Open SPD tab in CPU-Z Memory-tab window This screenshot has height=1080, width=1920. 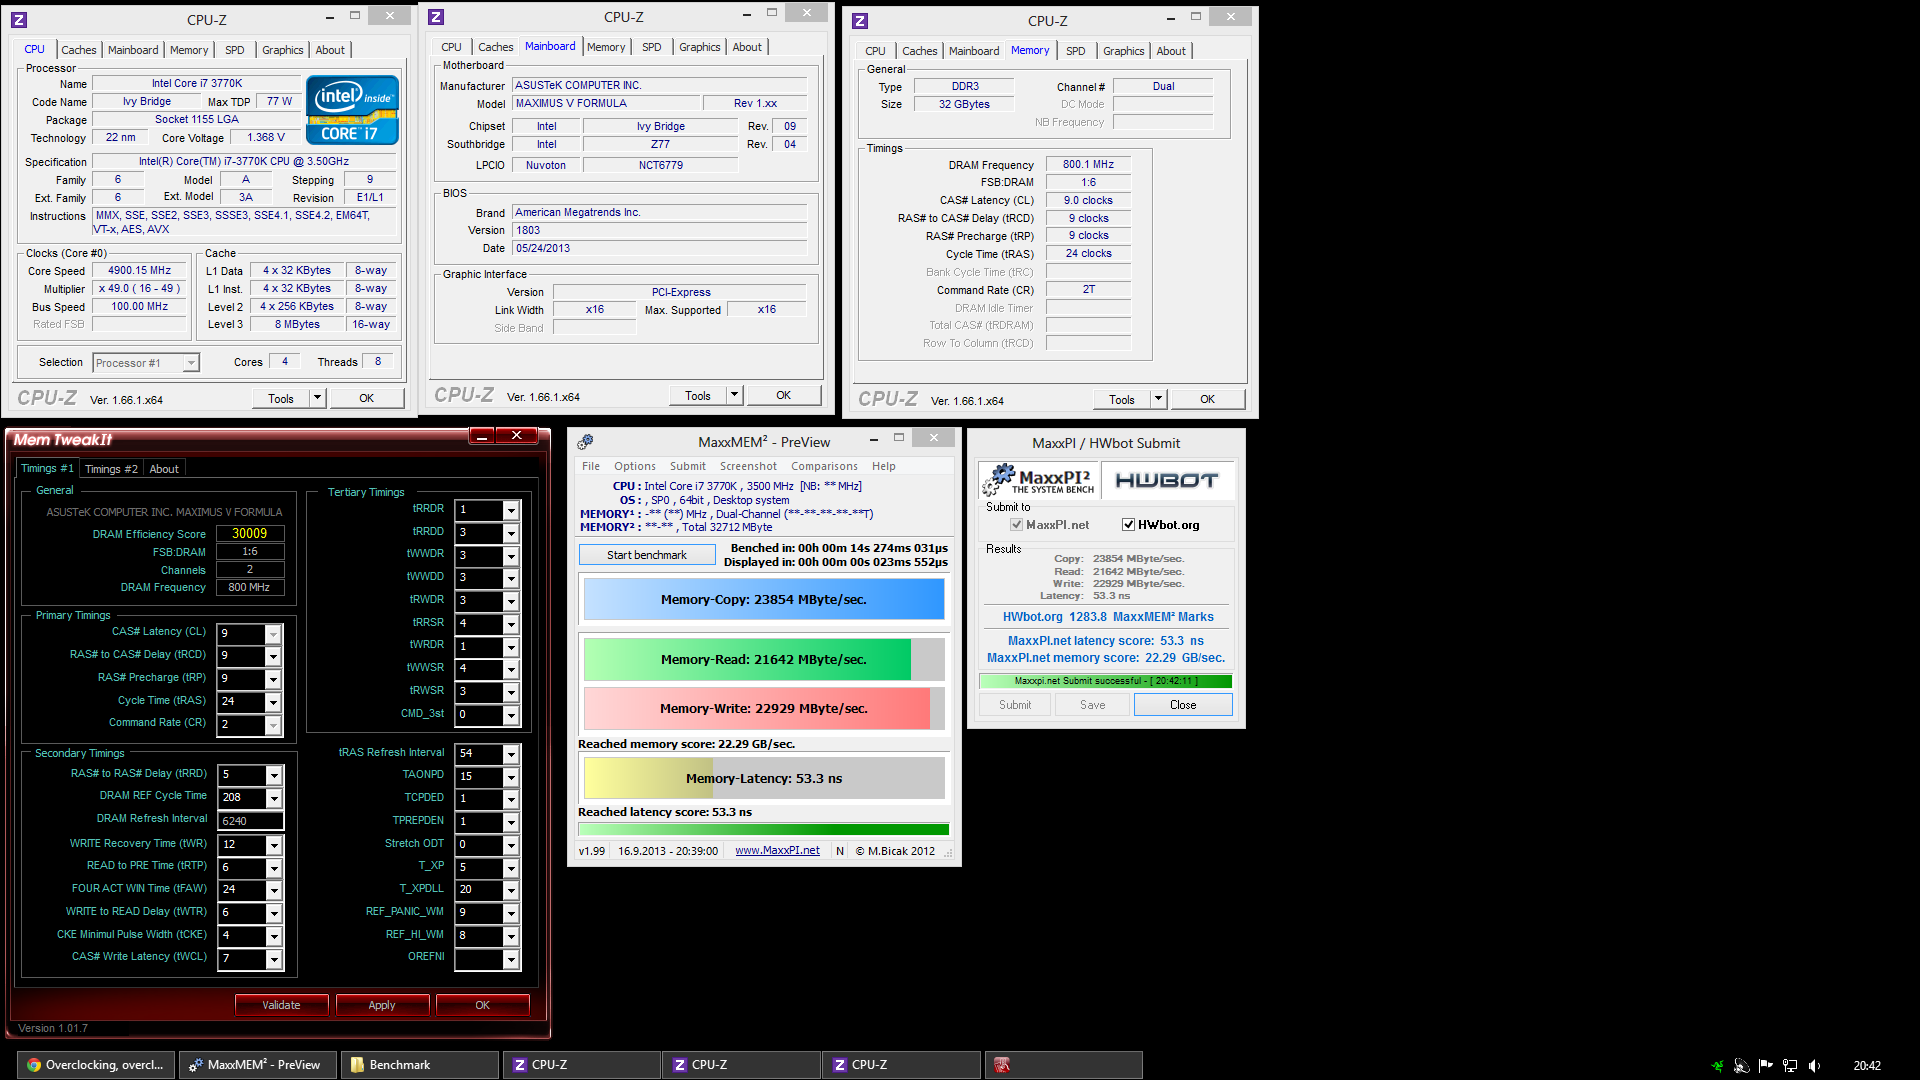tap(1075, 51)
